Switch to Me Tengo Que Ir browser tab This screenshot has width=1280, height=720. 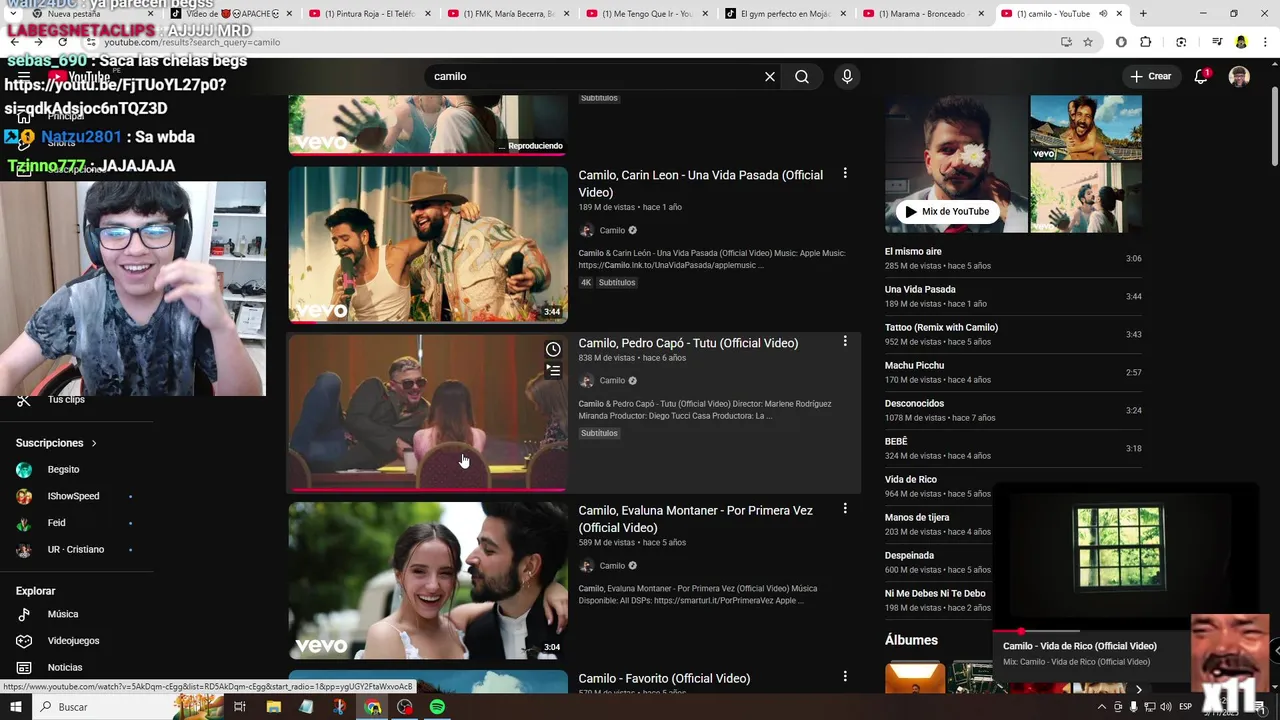coord(643,14)
